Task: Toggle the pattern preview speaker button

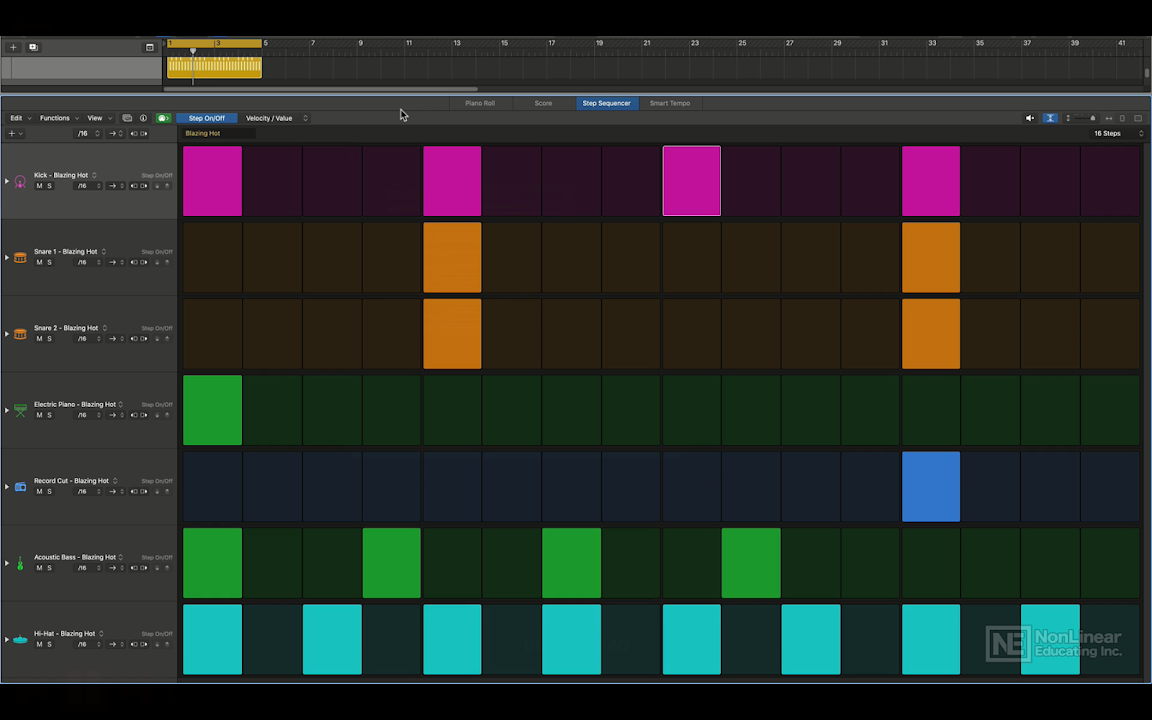Action: (1030, 118)
